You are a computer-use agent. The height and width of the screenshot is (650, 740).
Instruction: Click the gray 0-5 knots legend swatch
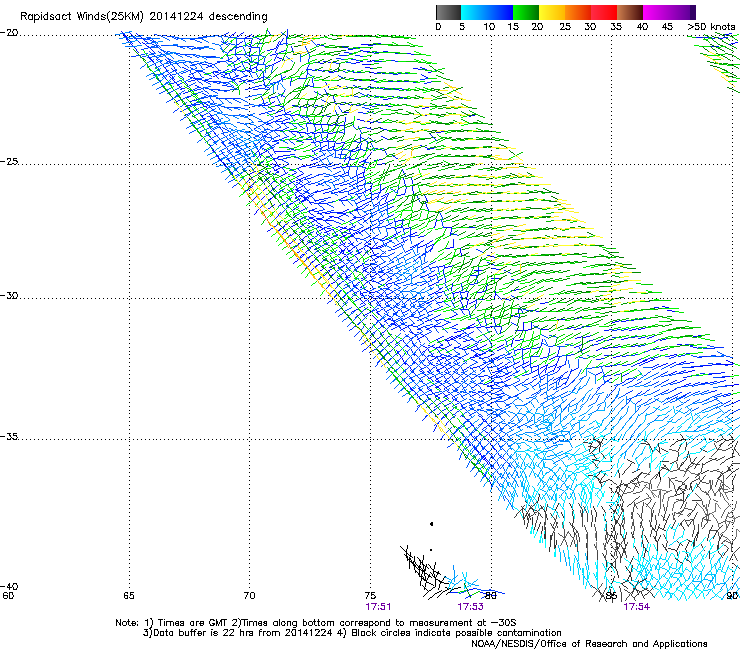pyautogui.click(x=448, y=12)
